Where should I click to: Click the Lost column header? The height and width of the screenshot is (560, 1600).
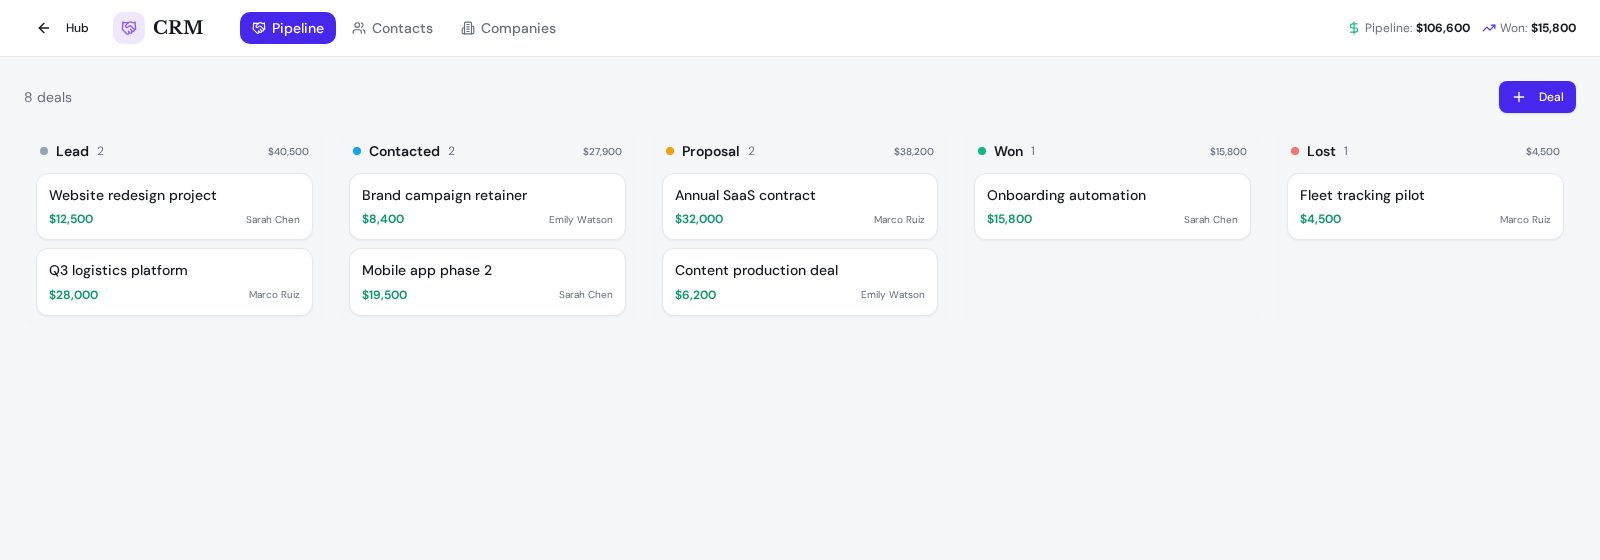point(1321,151)
